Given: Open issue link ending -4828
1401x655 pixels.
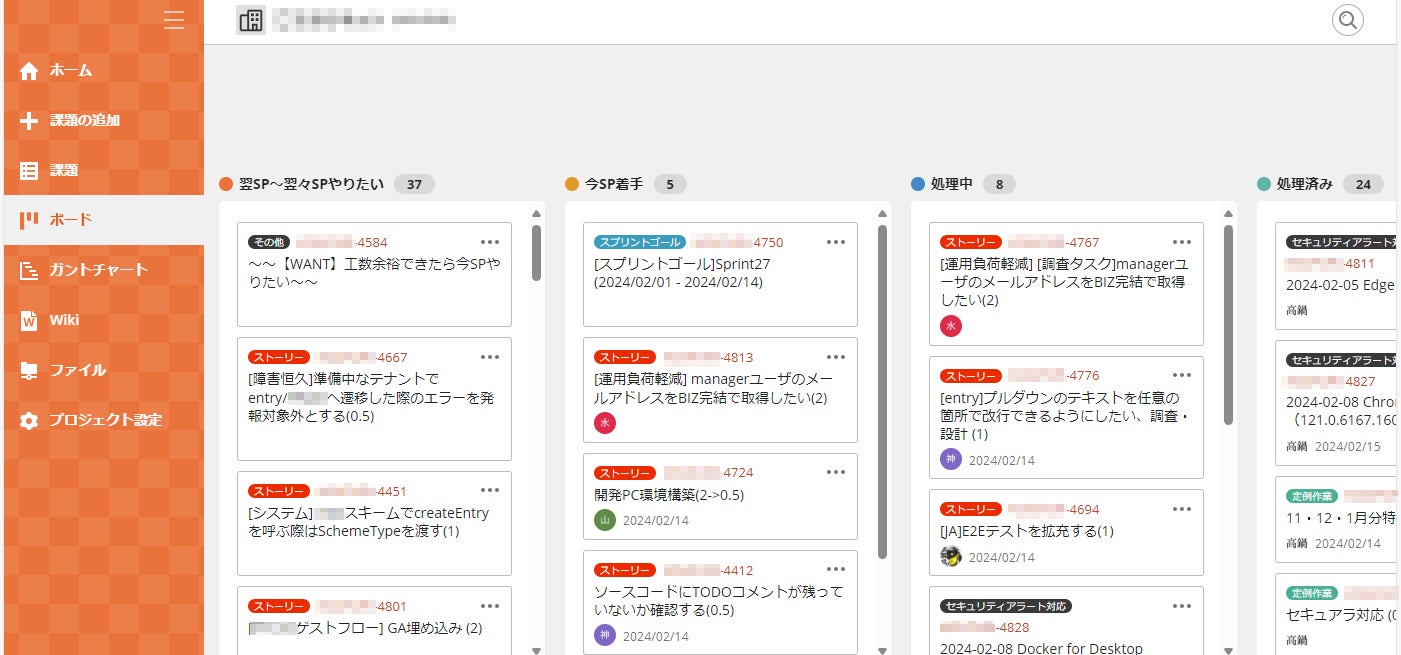Looking at the screenshot, I should pyautogui.click(x=985, y=627).
